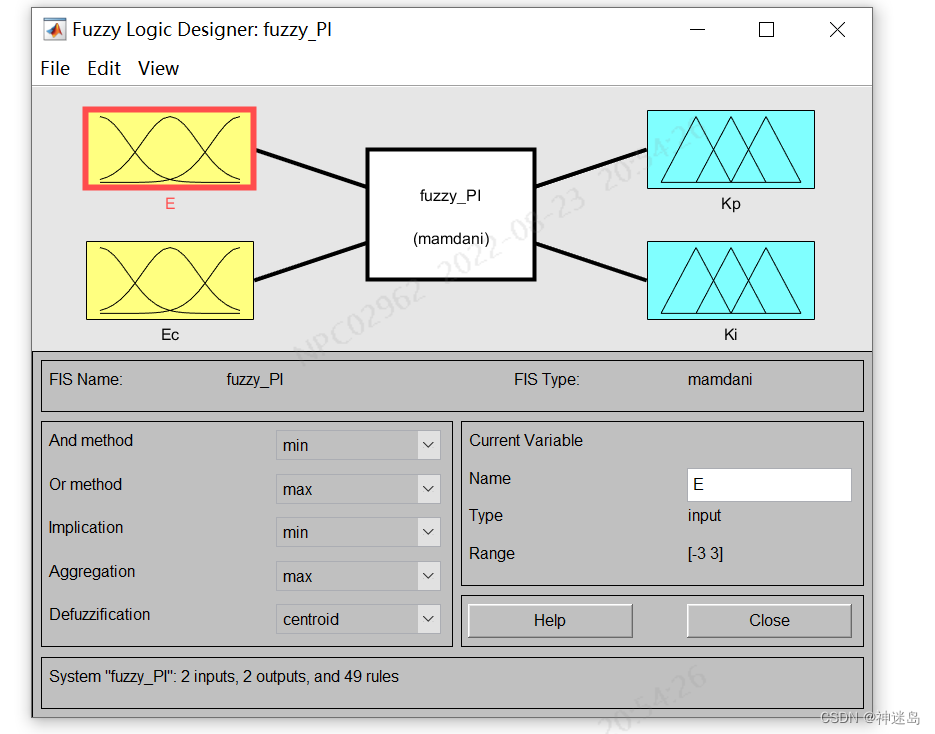
Task: Click the Aggregation label
Action: [92, 571]
